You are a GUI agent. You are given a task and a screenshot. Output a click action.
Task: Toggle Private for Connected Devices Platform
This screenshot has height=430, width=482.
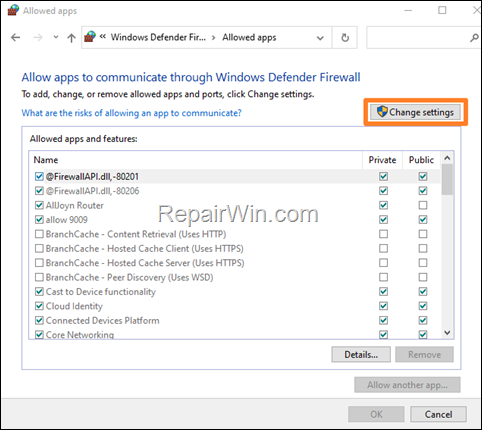pos(384,320)
